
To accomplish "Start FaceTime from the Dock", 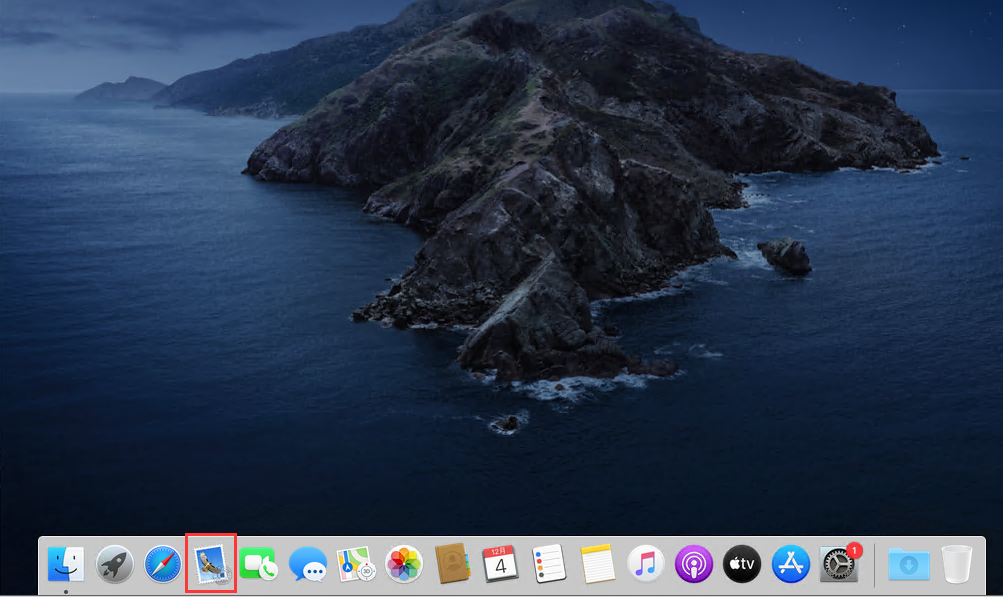I will pyautogui.click(x=260, y=564).
